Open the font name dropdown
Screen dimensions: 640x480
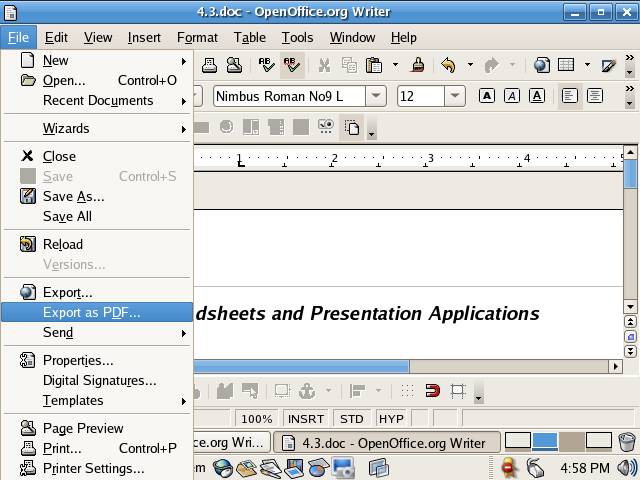(376, 96)
